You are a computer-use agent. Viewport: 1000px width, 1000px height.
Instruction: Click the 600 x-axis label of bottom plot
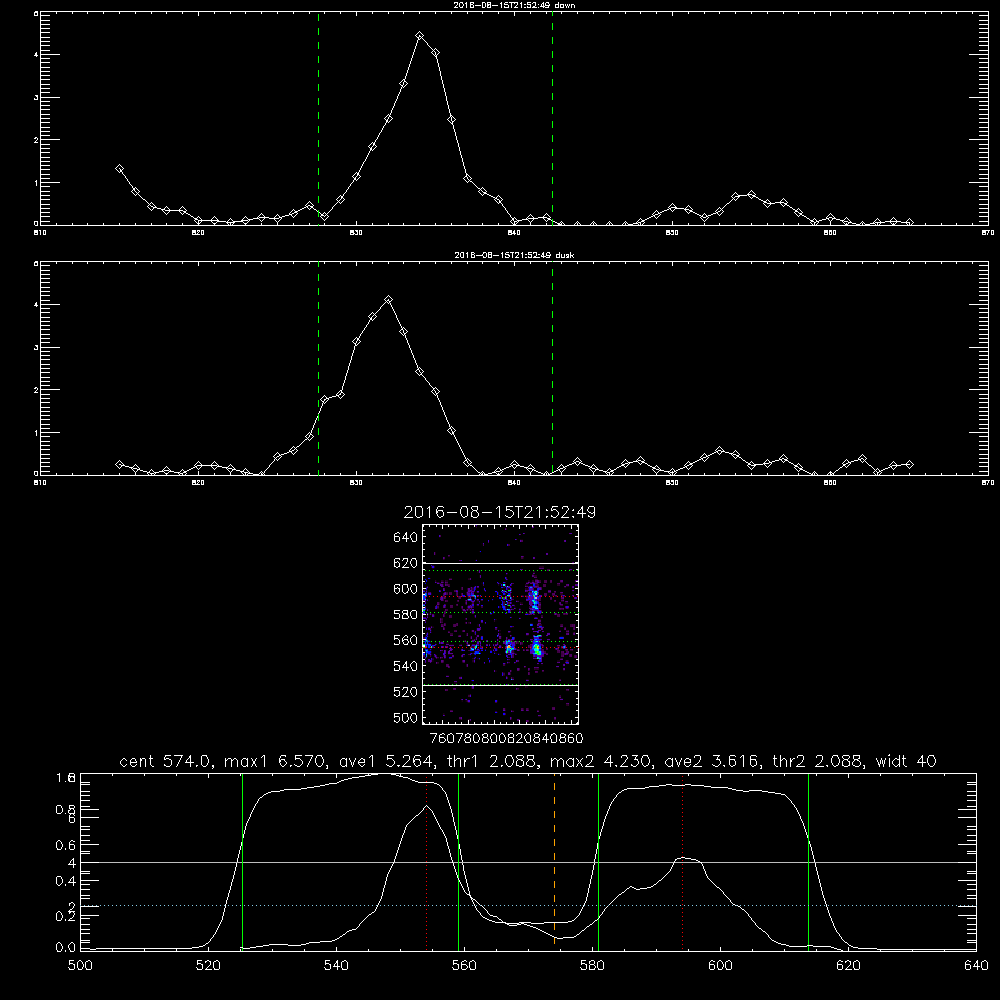tap(721, 966)
